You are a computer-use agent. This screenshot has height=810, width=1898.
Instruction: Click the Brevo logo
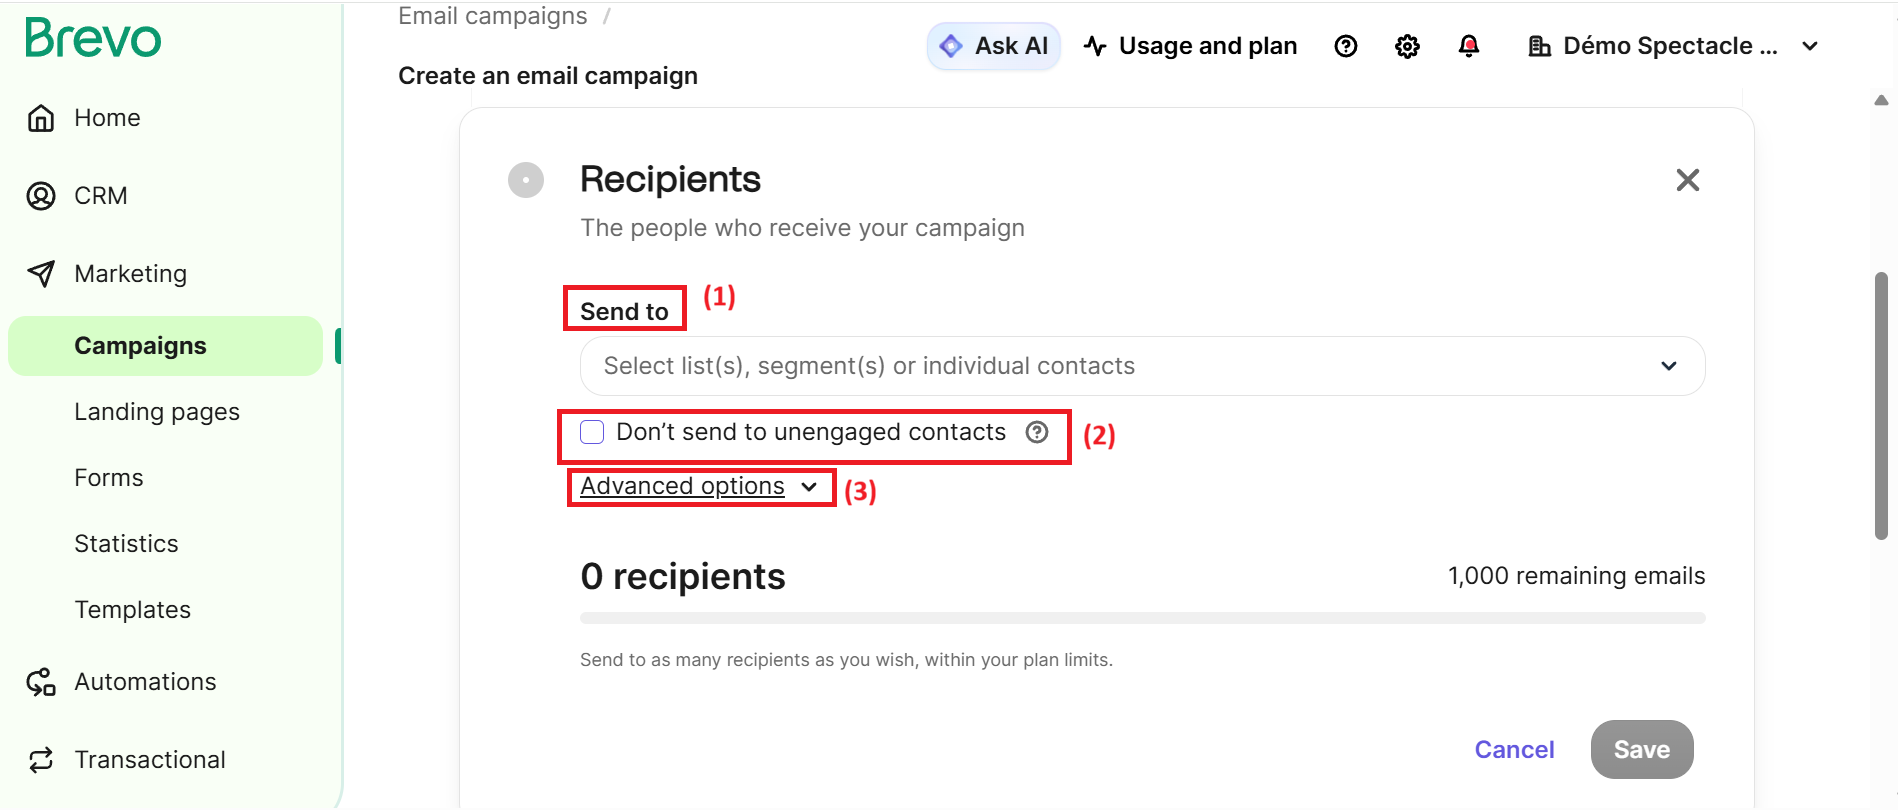point(93,39)
